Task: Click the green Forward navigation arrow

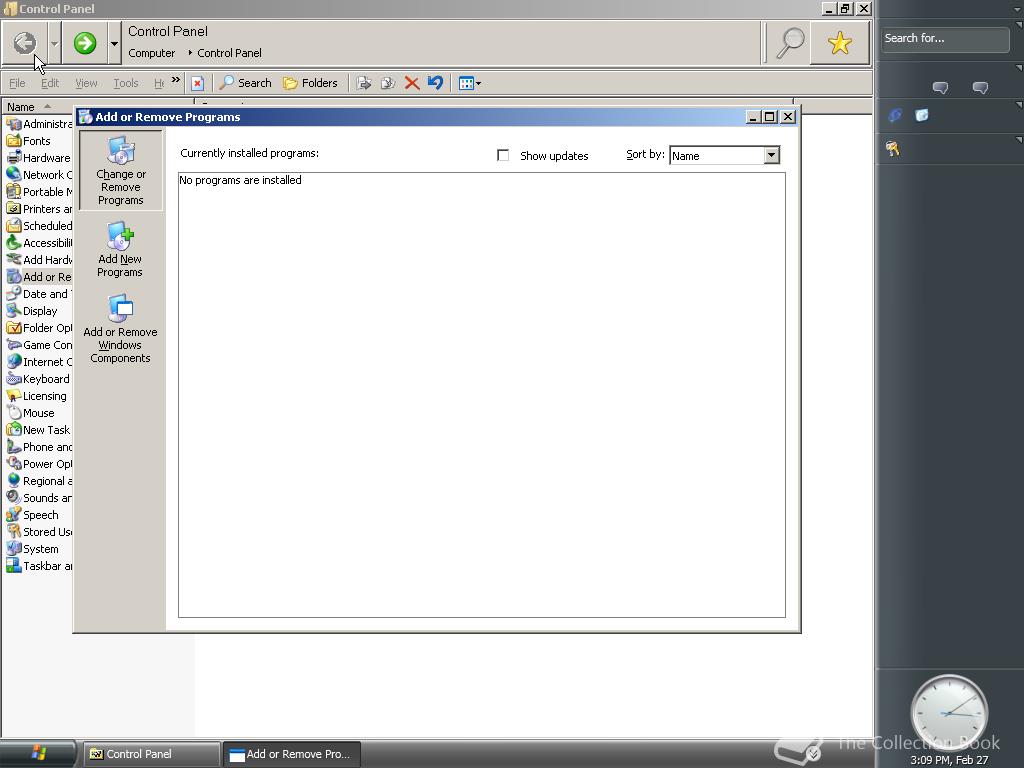Action: [84, 43]
